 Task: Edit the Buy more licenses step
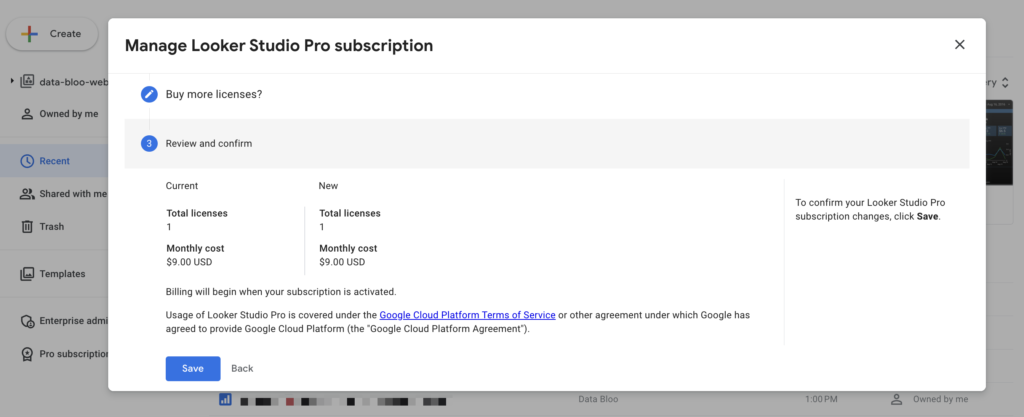(x=149, y=94)
